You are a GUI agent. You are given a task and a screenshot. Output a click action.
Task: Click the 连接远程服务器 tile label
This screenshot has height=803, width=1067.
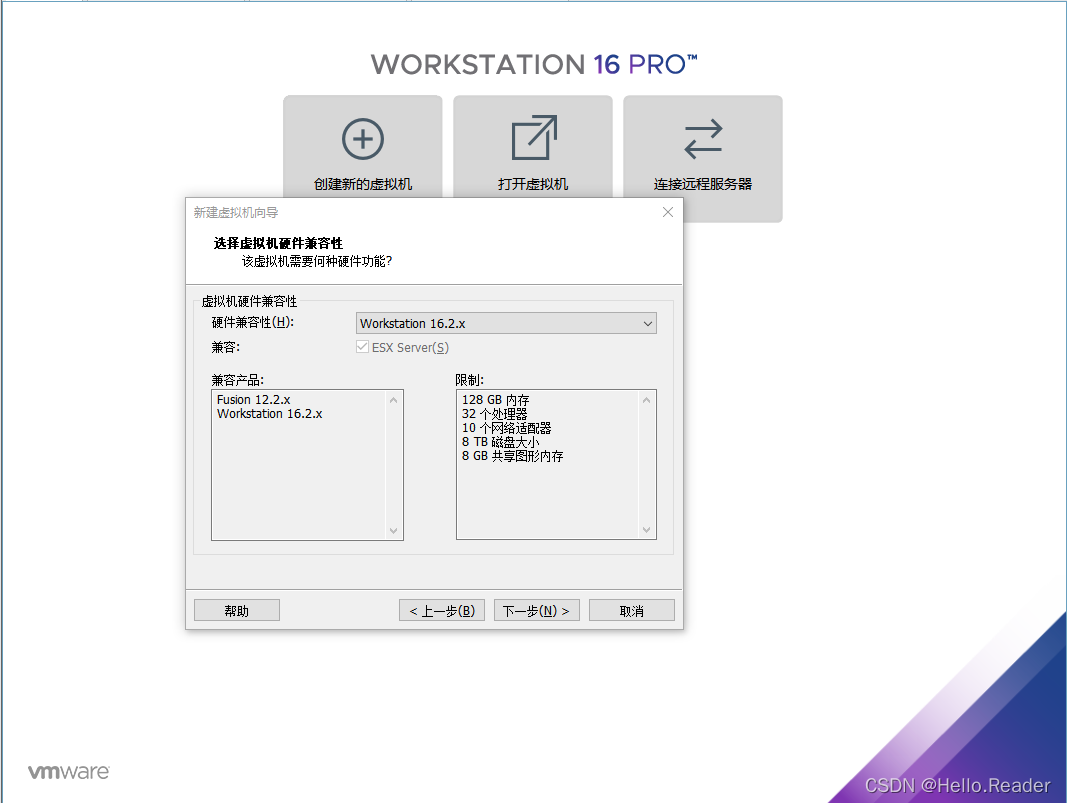tap(703, 184)
